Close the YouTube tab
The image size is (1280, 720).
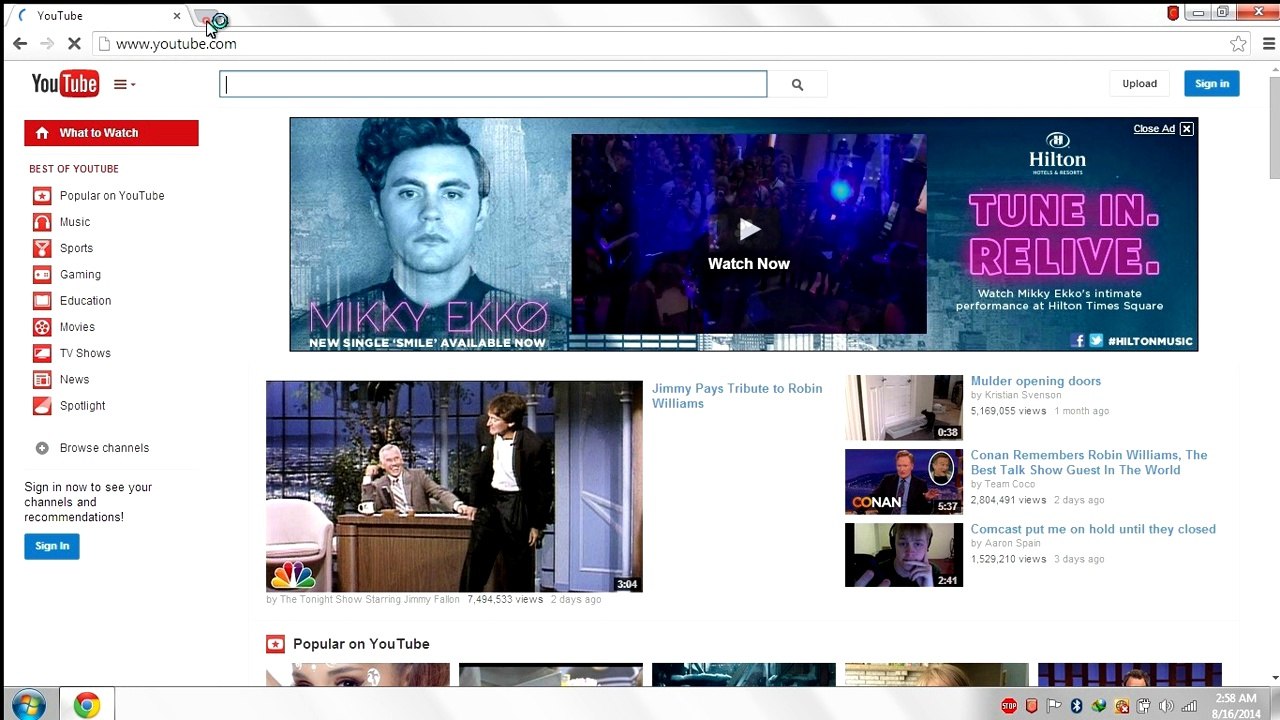(177, 16)
